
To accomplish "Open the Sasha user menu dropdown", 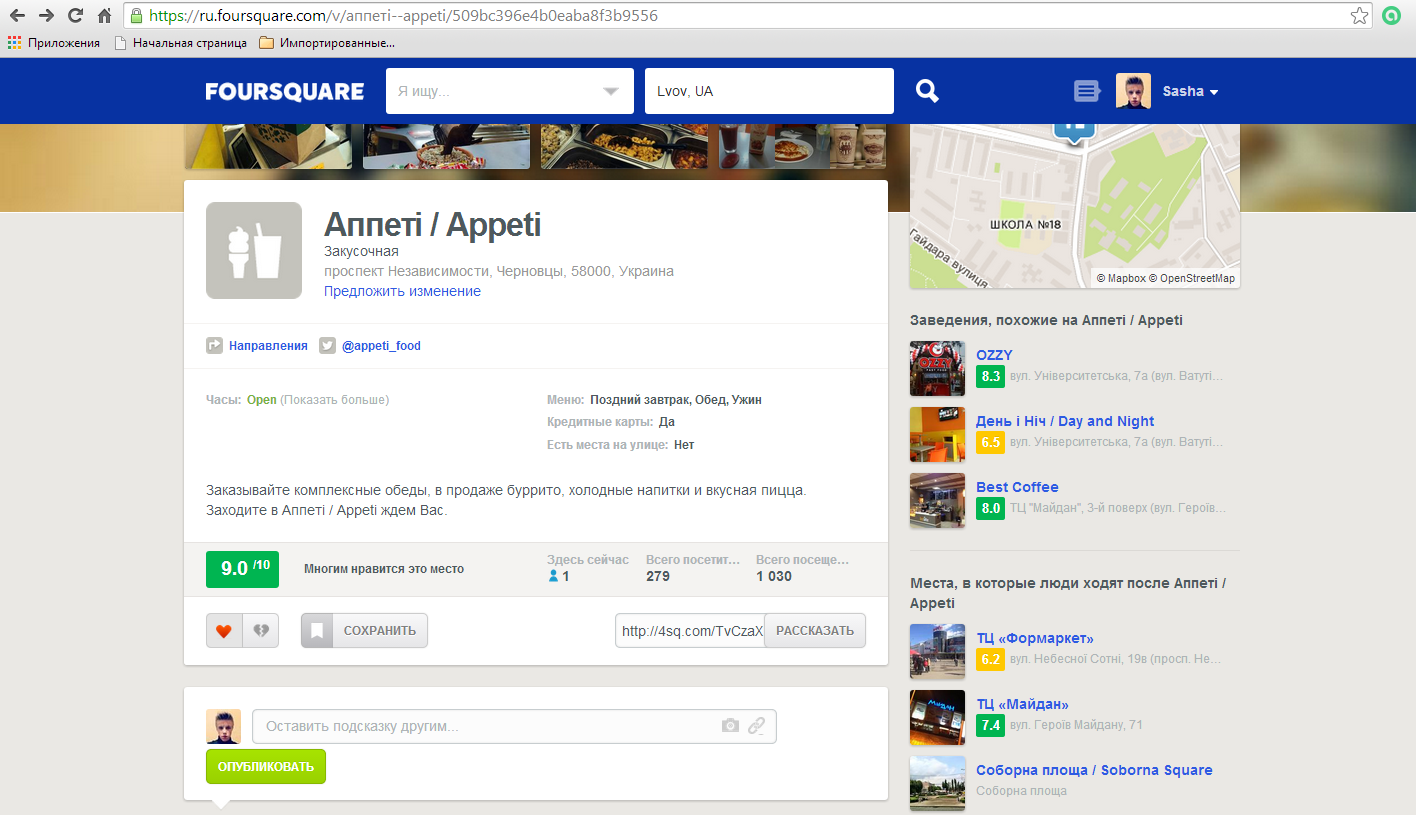I will coord(1190,91).
